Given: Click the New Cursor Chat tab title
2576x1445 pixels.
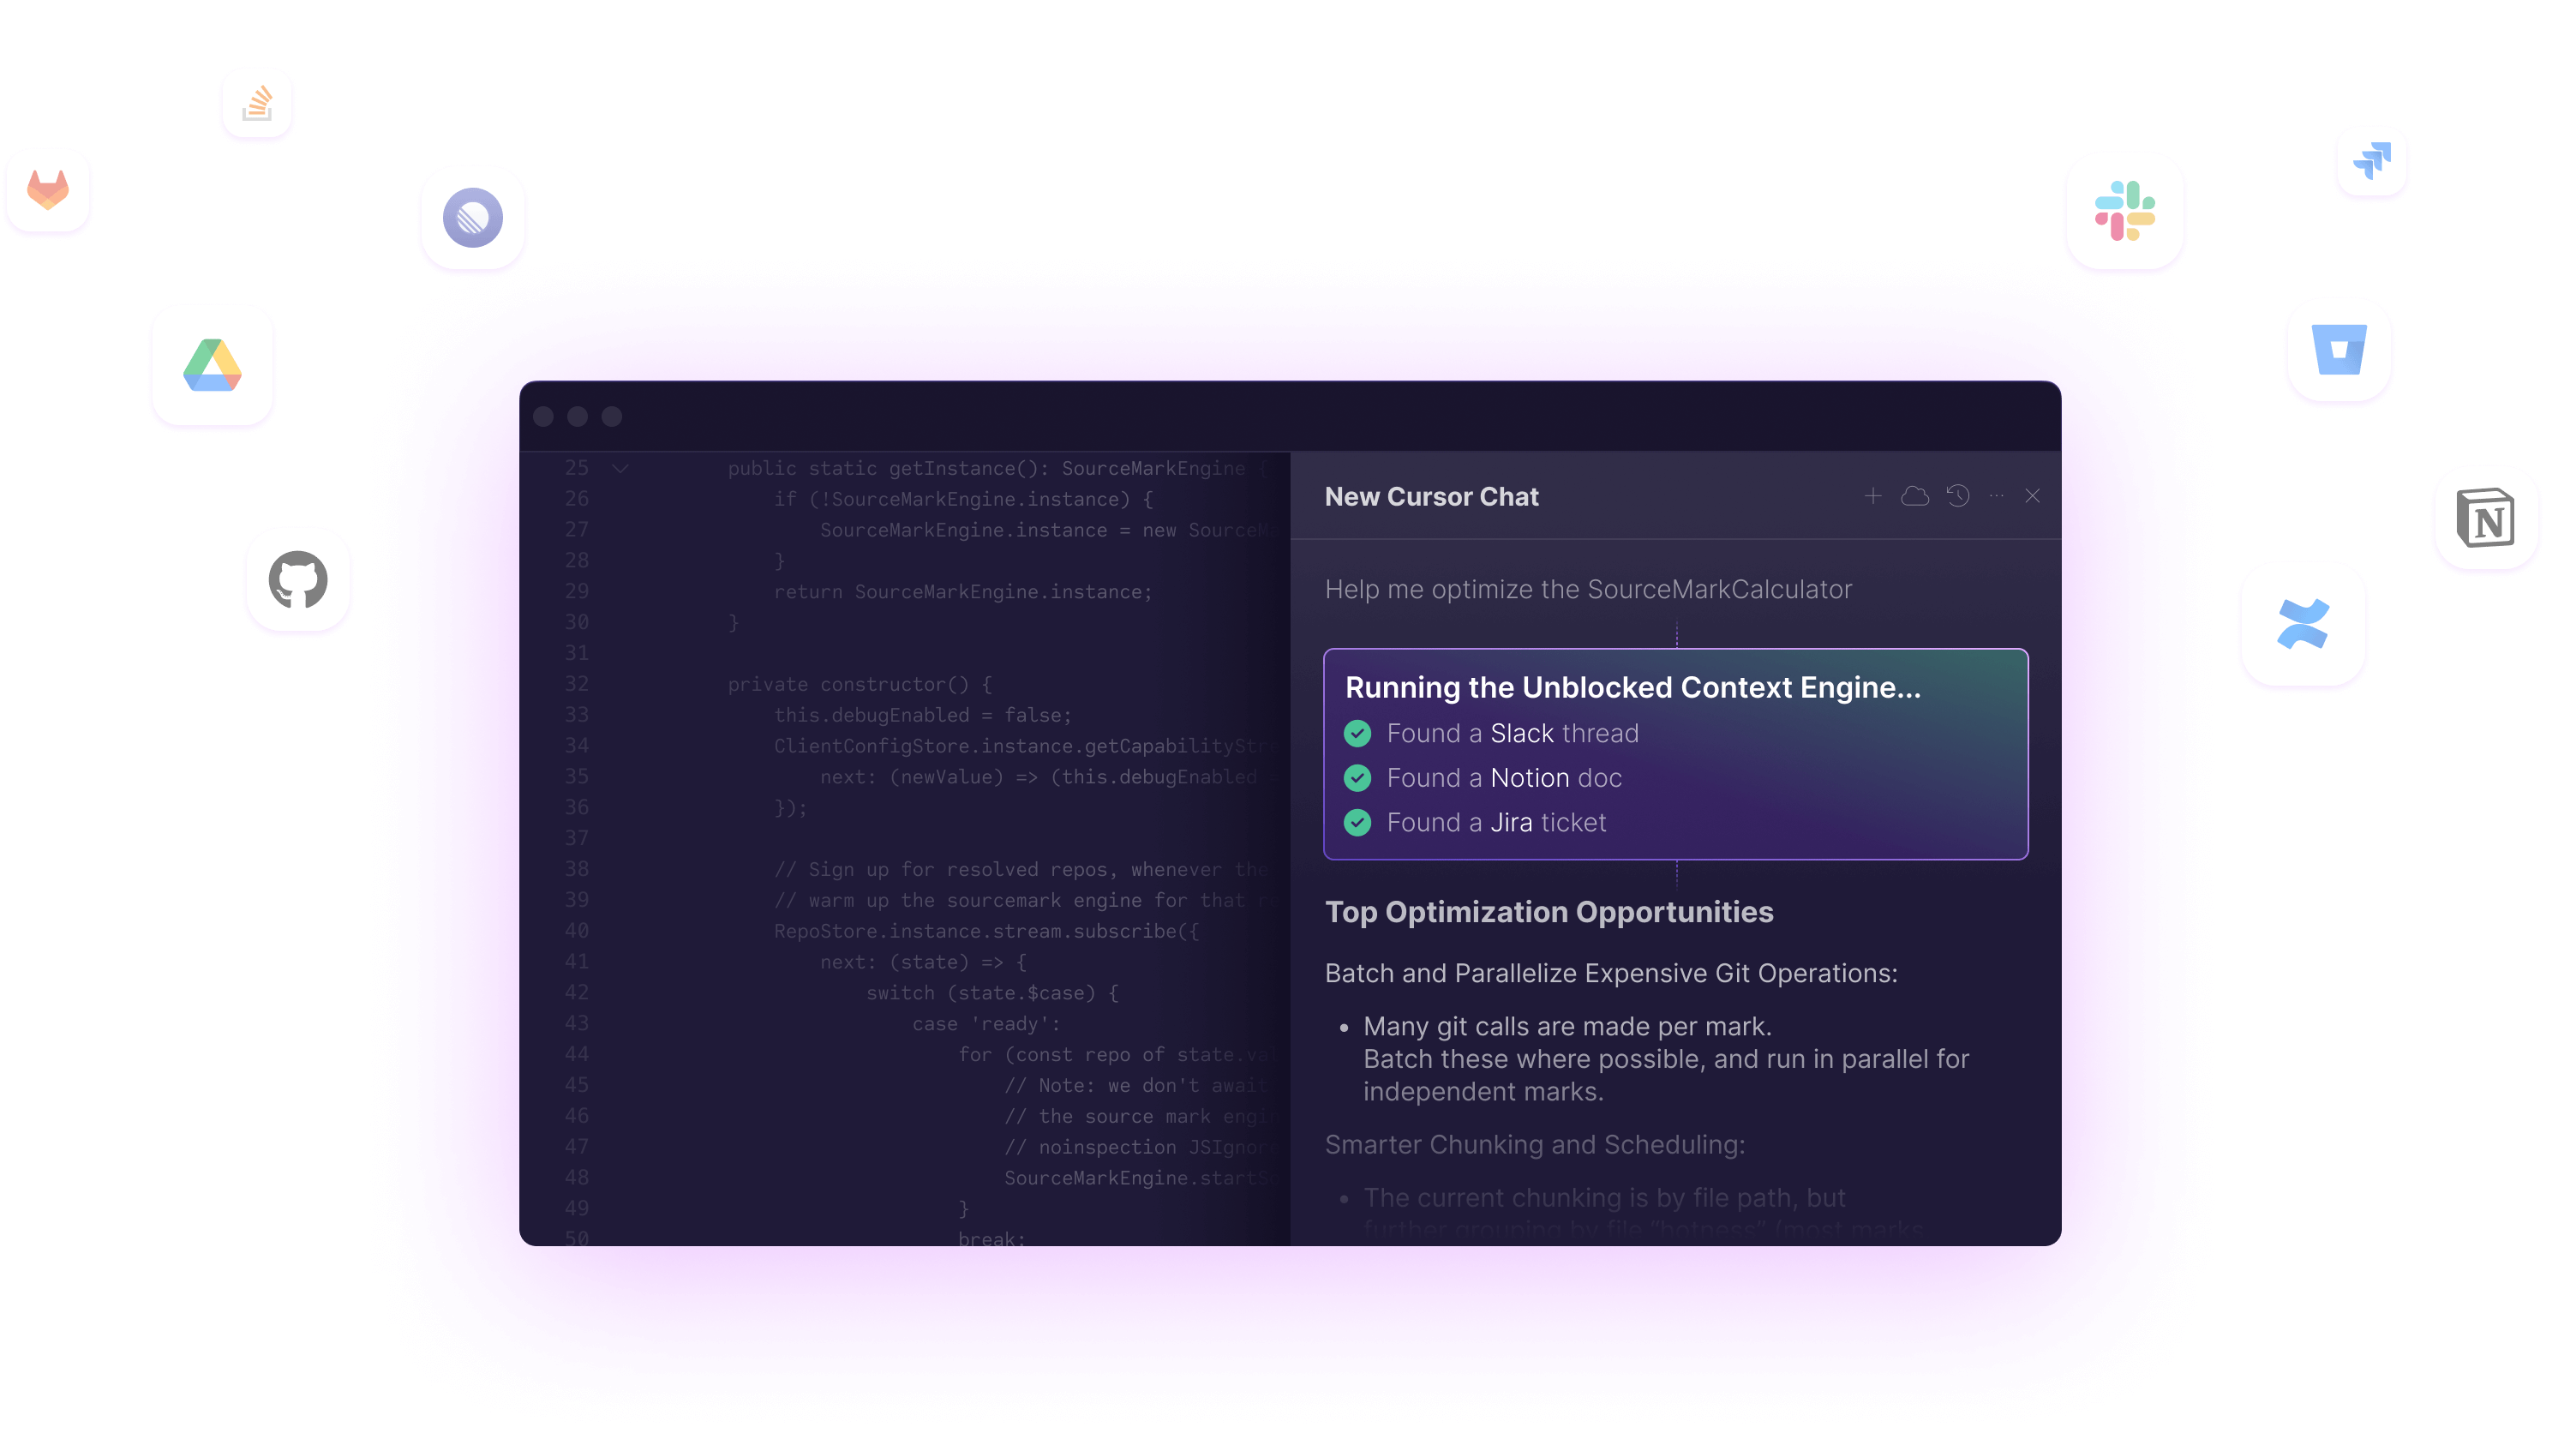Looking at the screenshot, I should [1431, 497].
